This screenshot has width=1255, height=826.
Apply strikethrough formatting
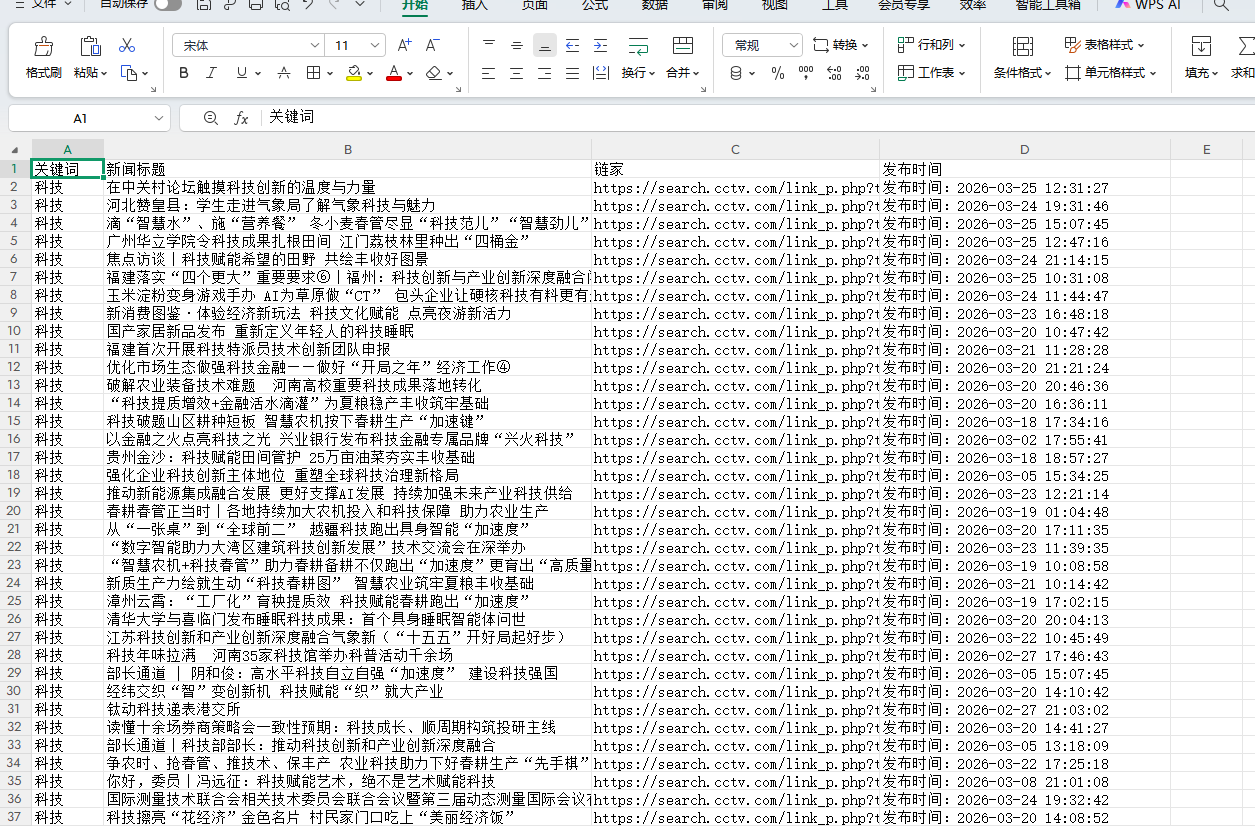click(x=284, y=73)
